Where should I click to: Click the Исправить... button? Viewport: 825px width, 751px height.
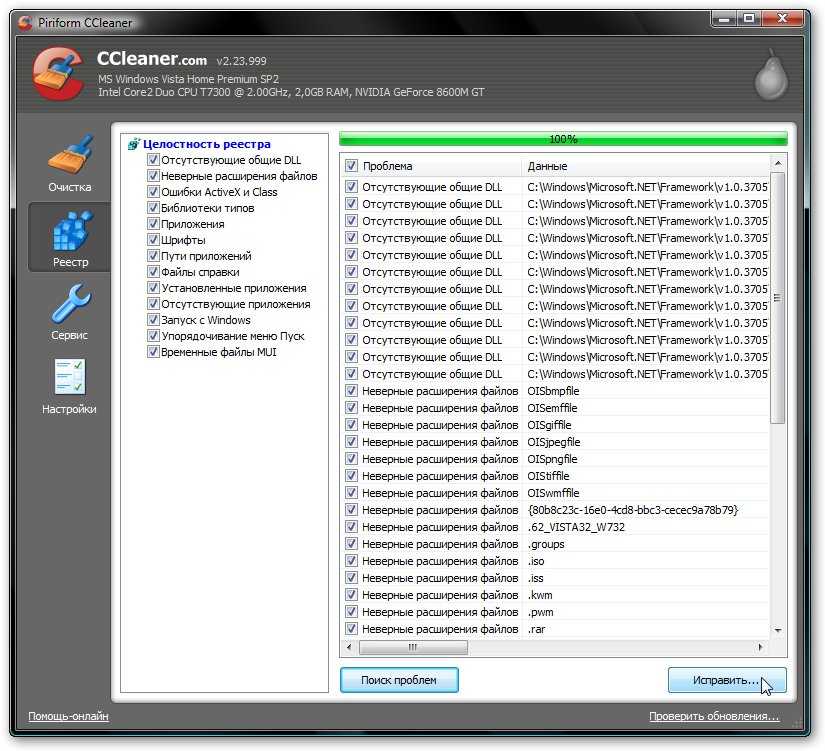[x=726, y=680]
